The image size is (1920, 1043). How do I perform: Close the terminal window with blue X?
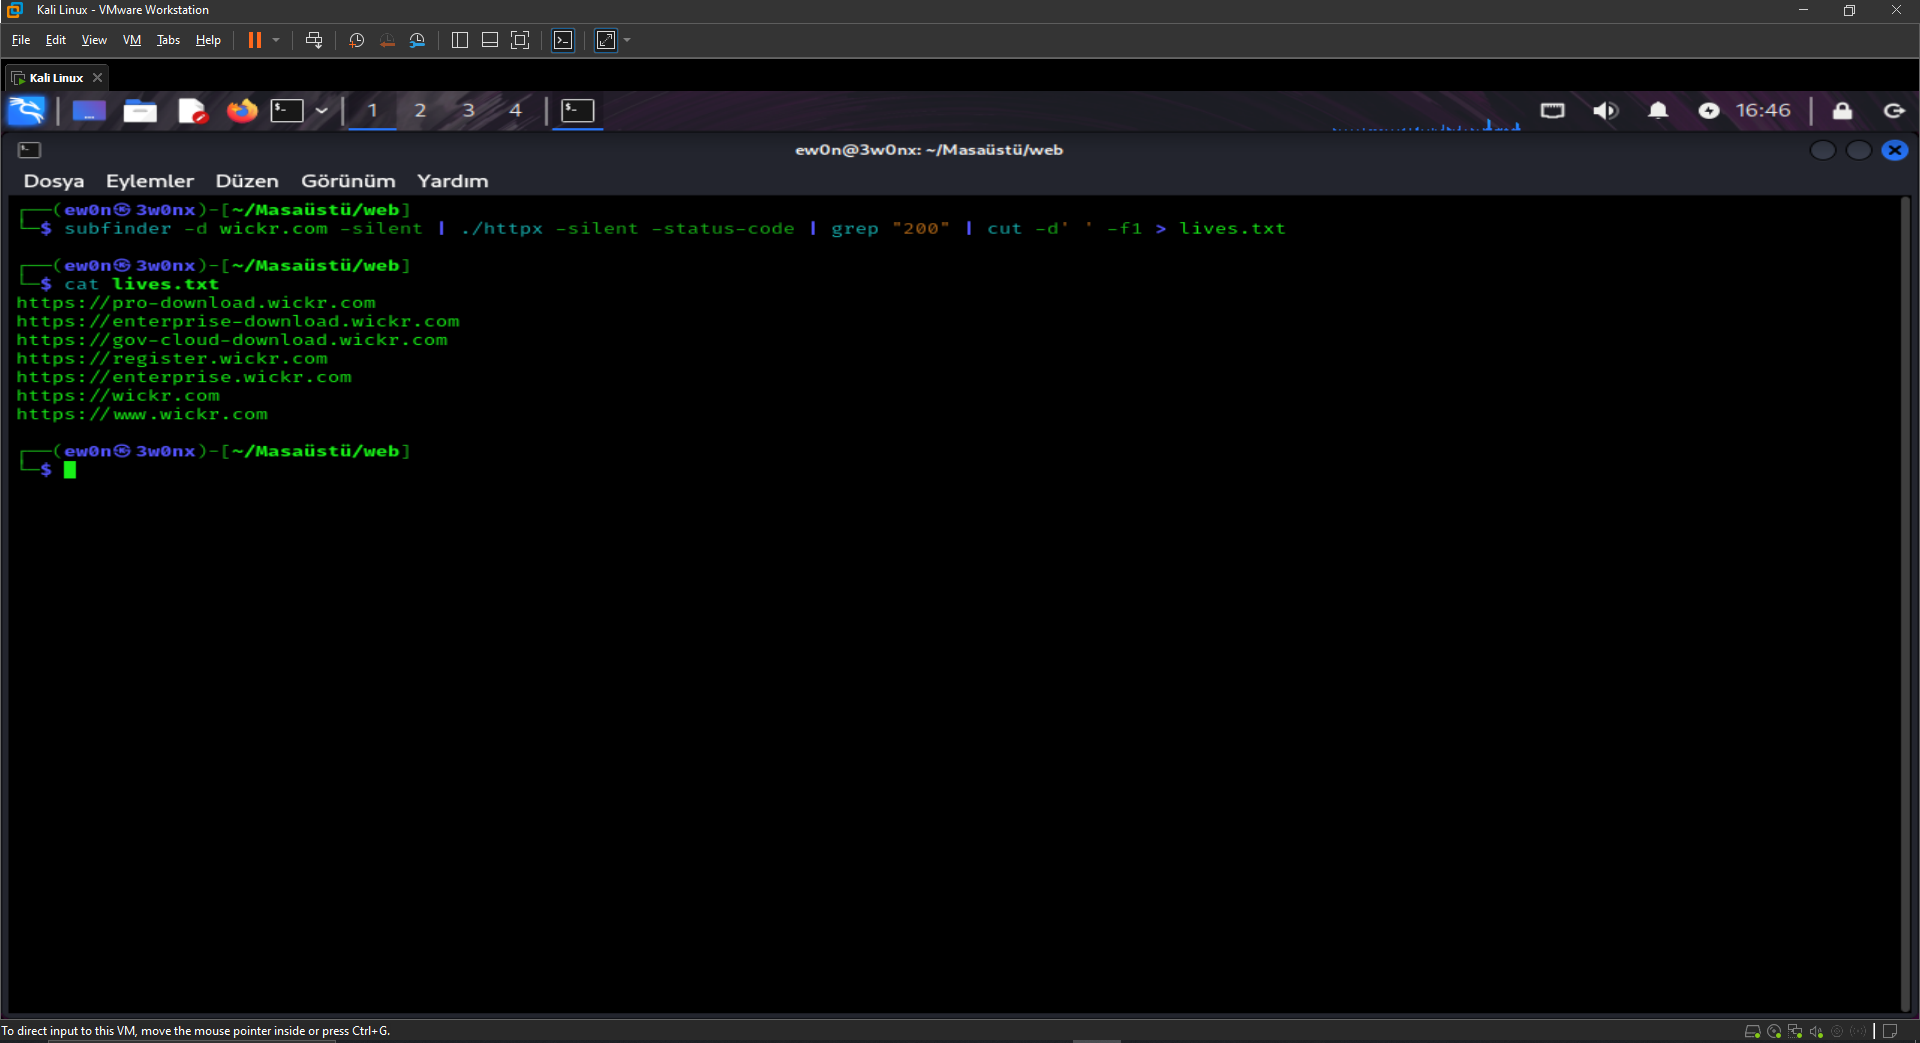pos(1895,150)
